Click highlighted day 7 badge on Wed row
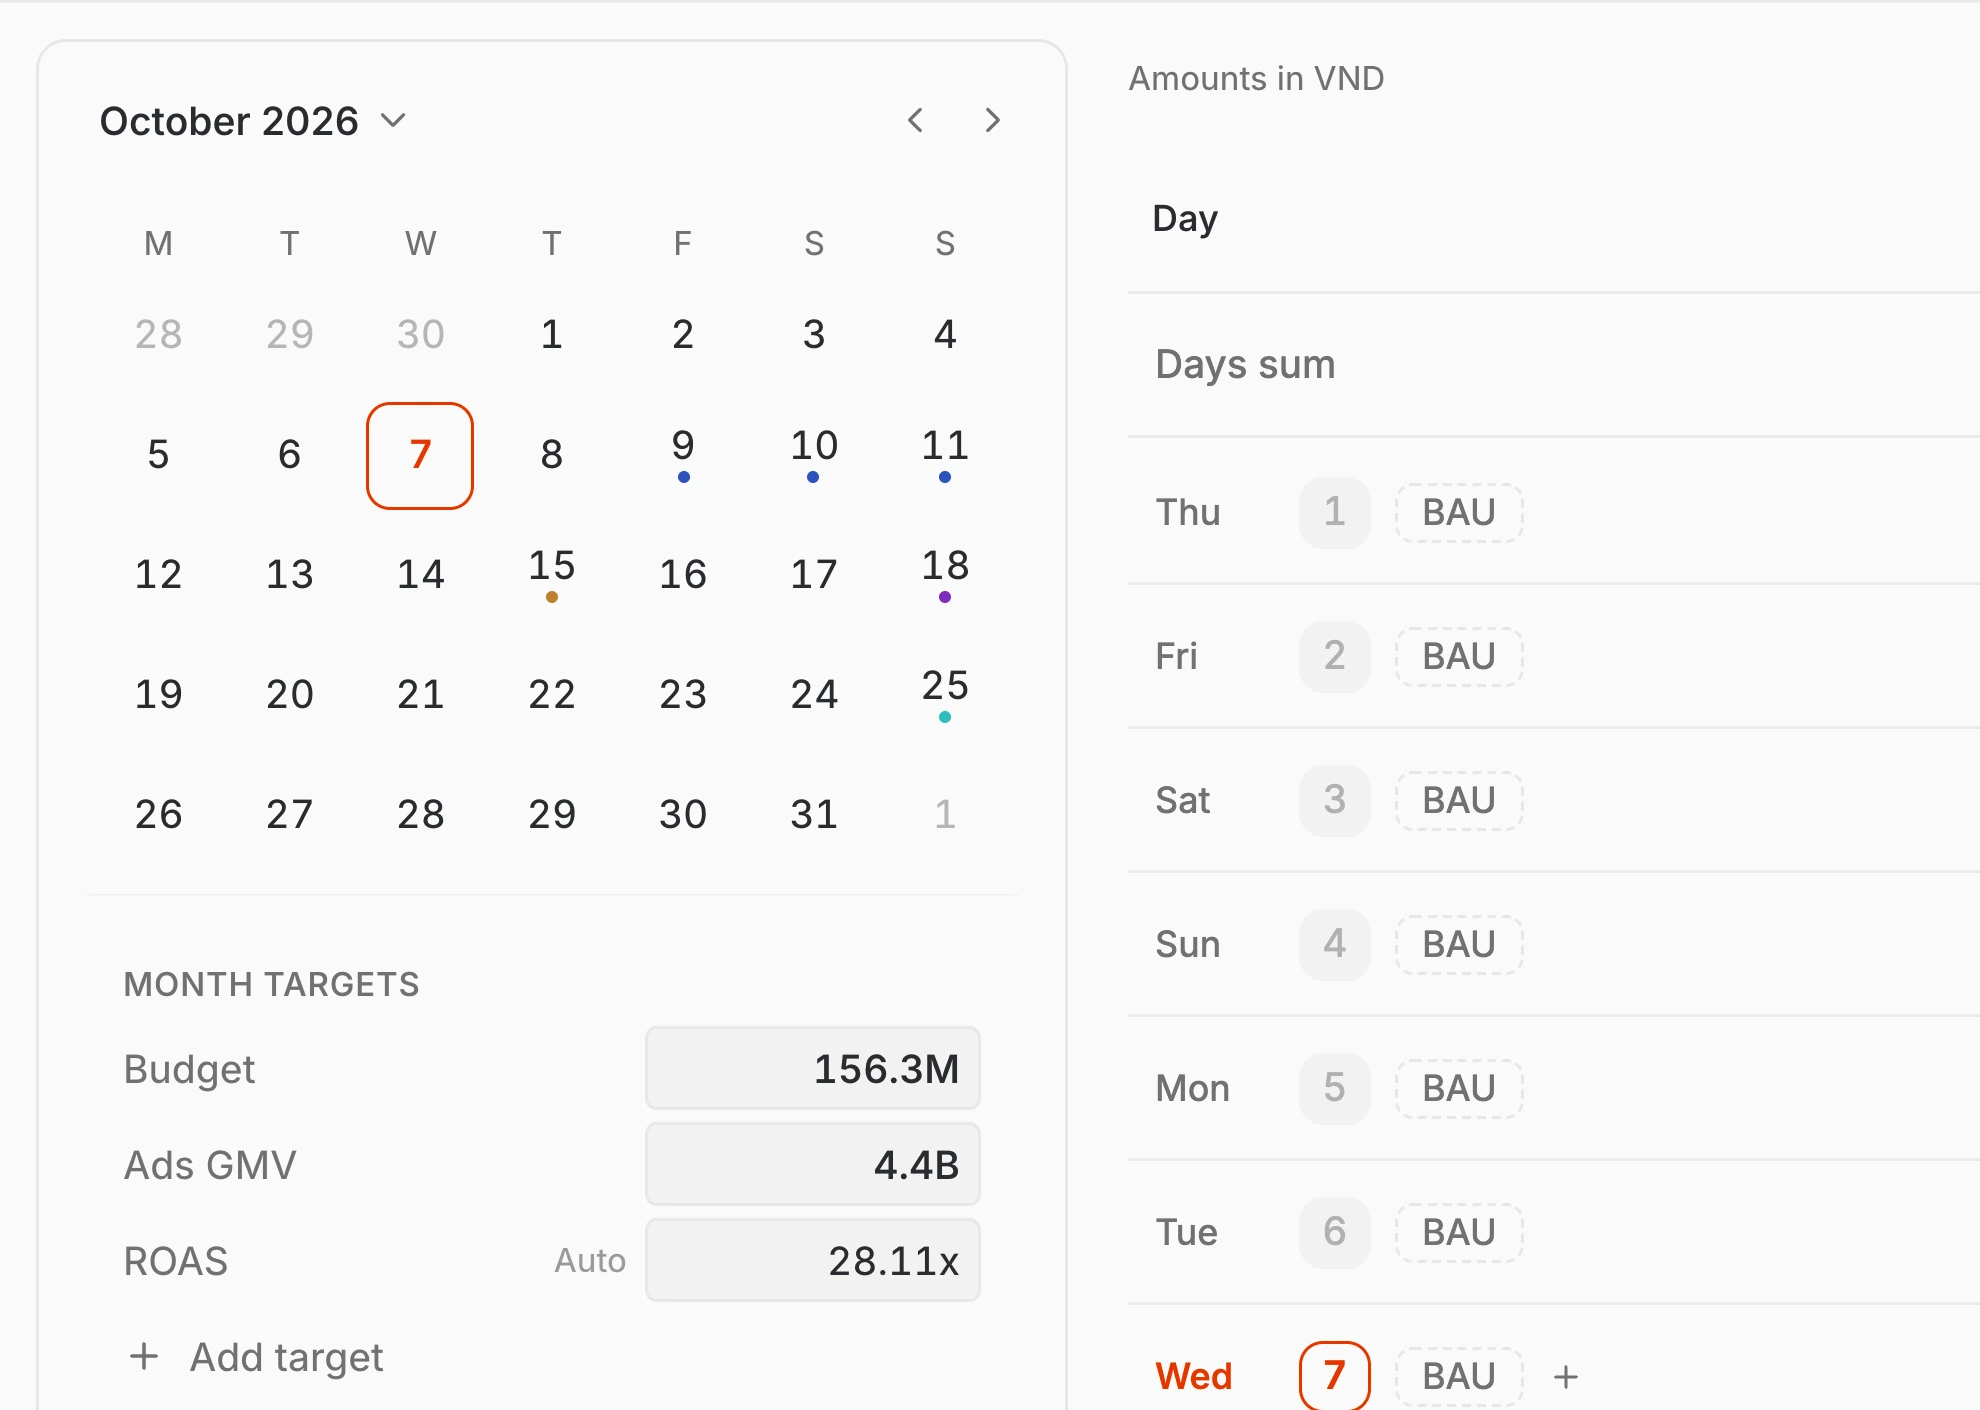The width and height of the screenshot is (1980, 1410). [x=1334, y=1376]
